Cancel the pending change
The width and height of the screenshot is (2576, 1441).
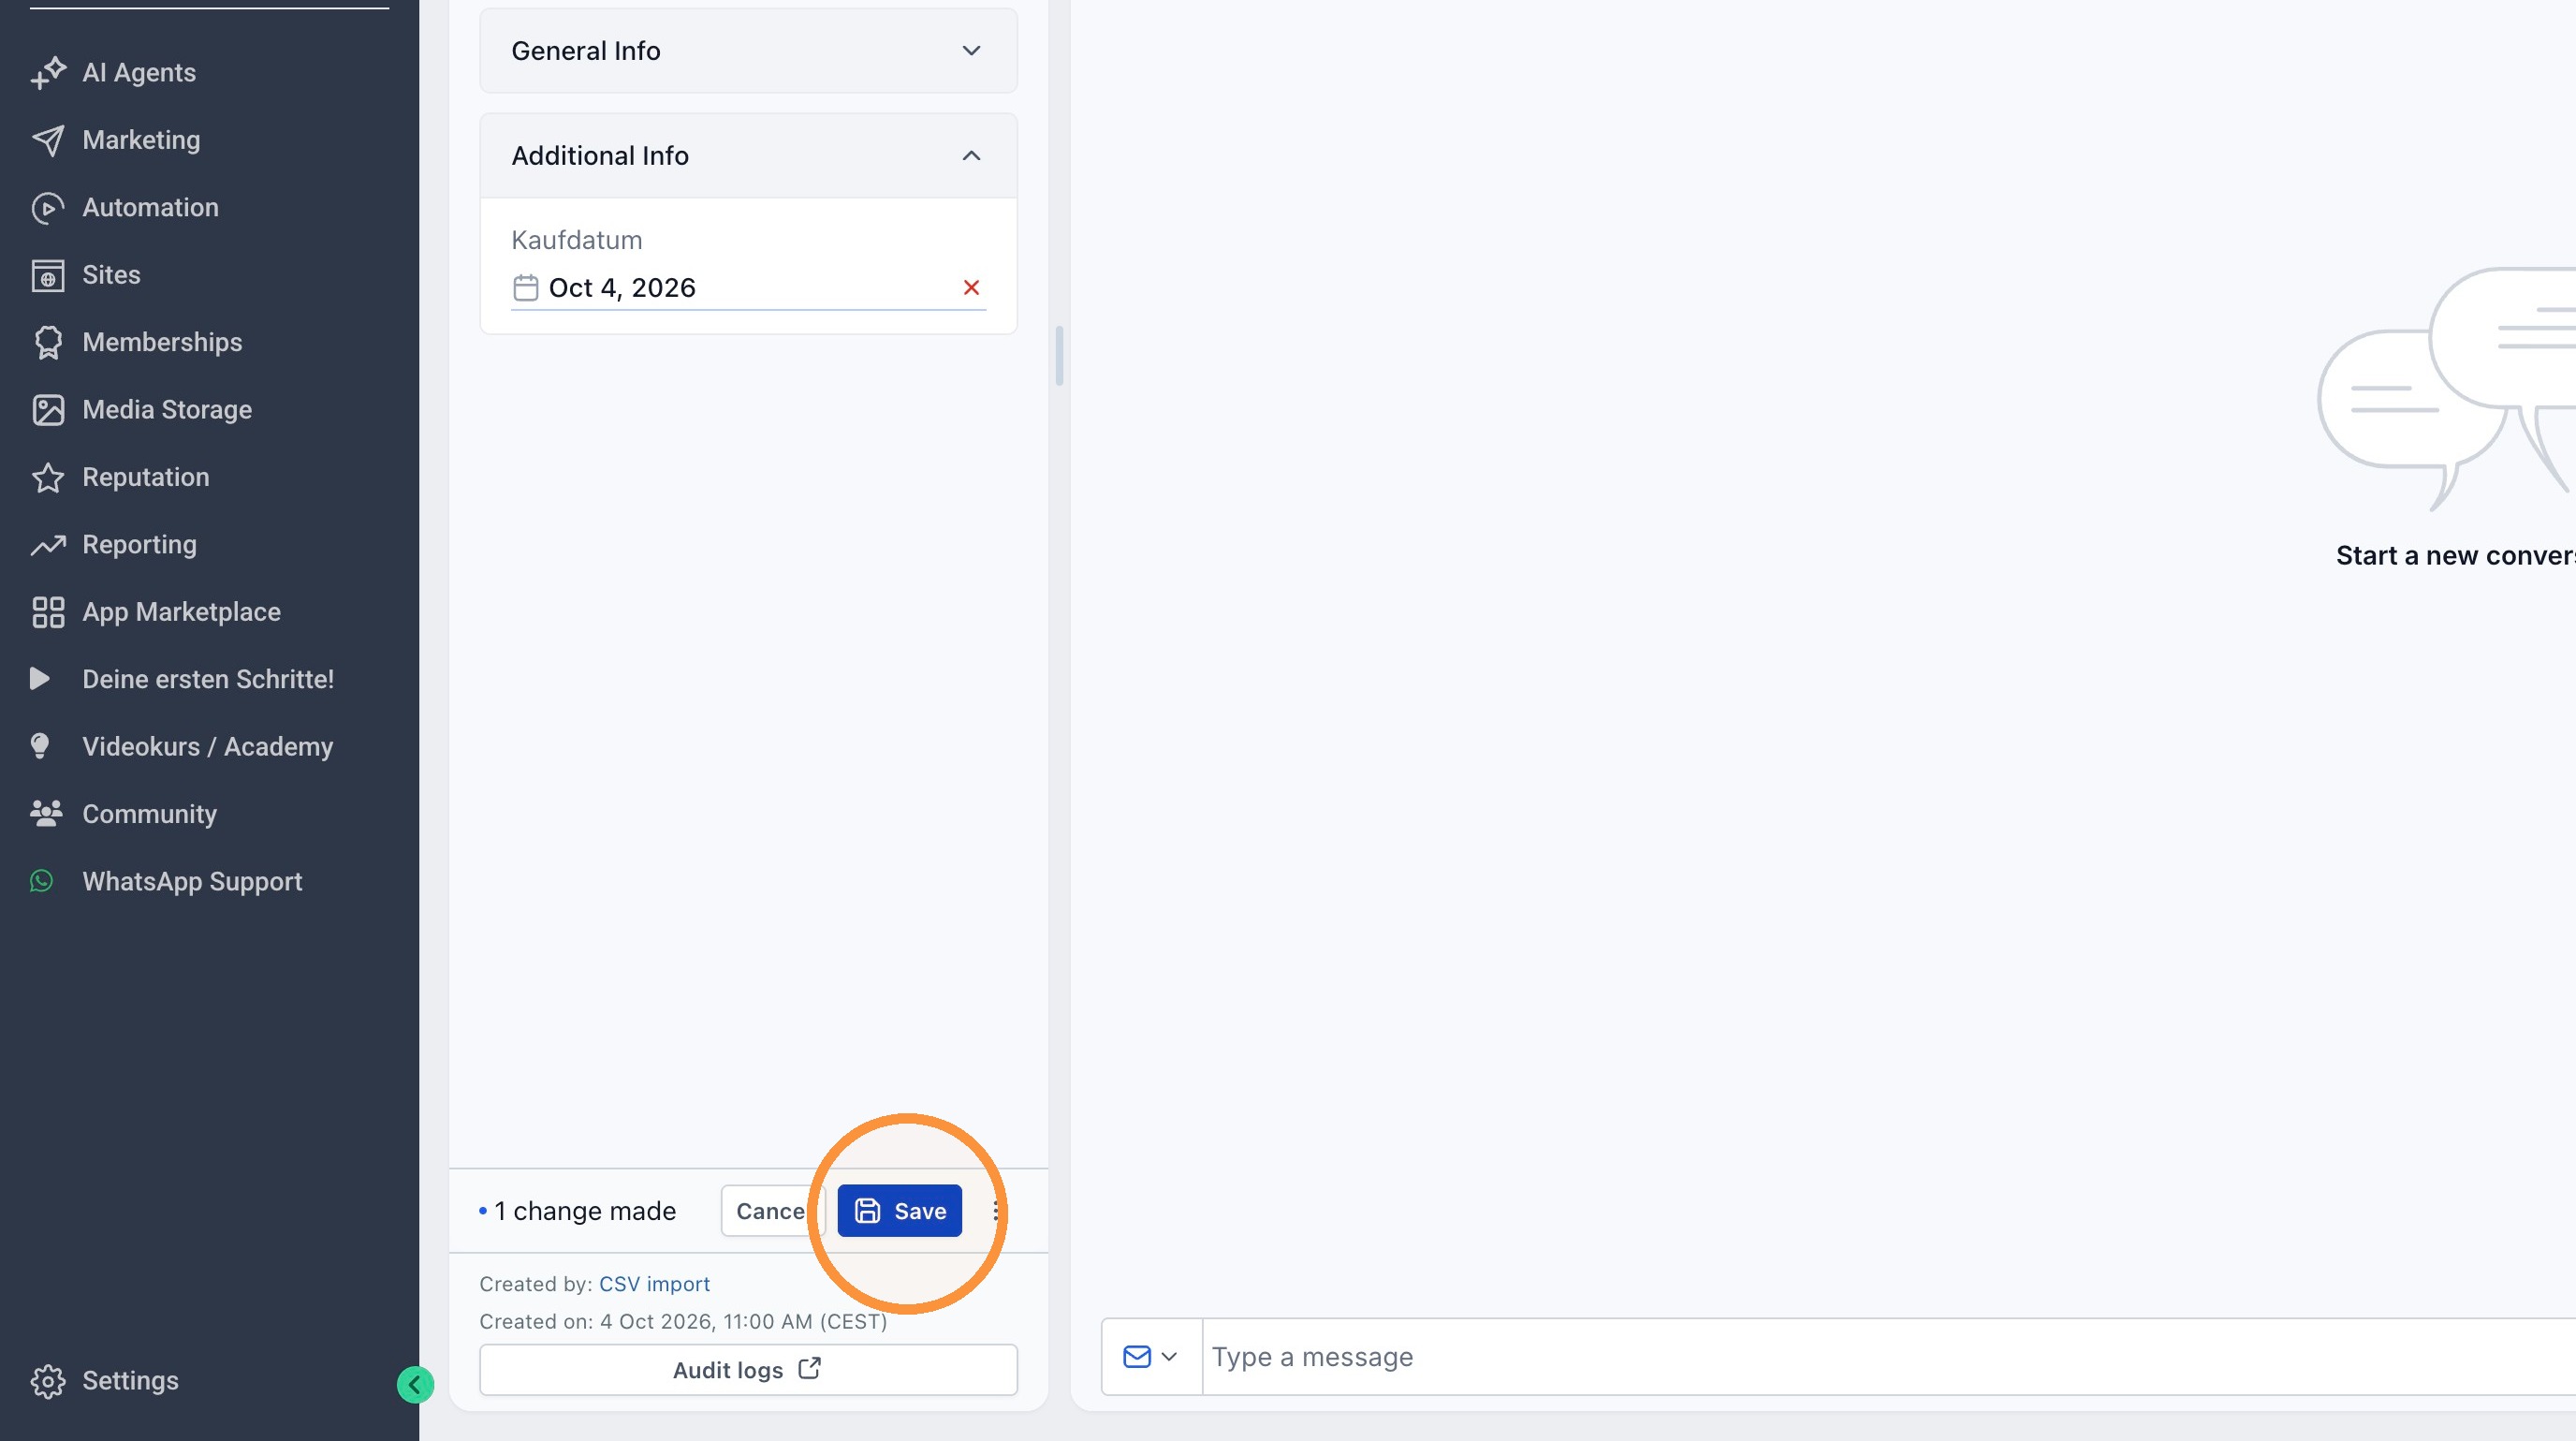tap(771, 1211)
